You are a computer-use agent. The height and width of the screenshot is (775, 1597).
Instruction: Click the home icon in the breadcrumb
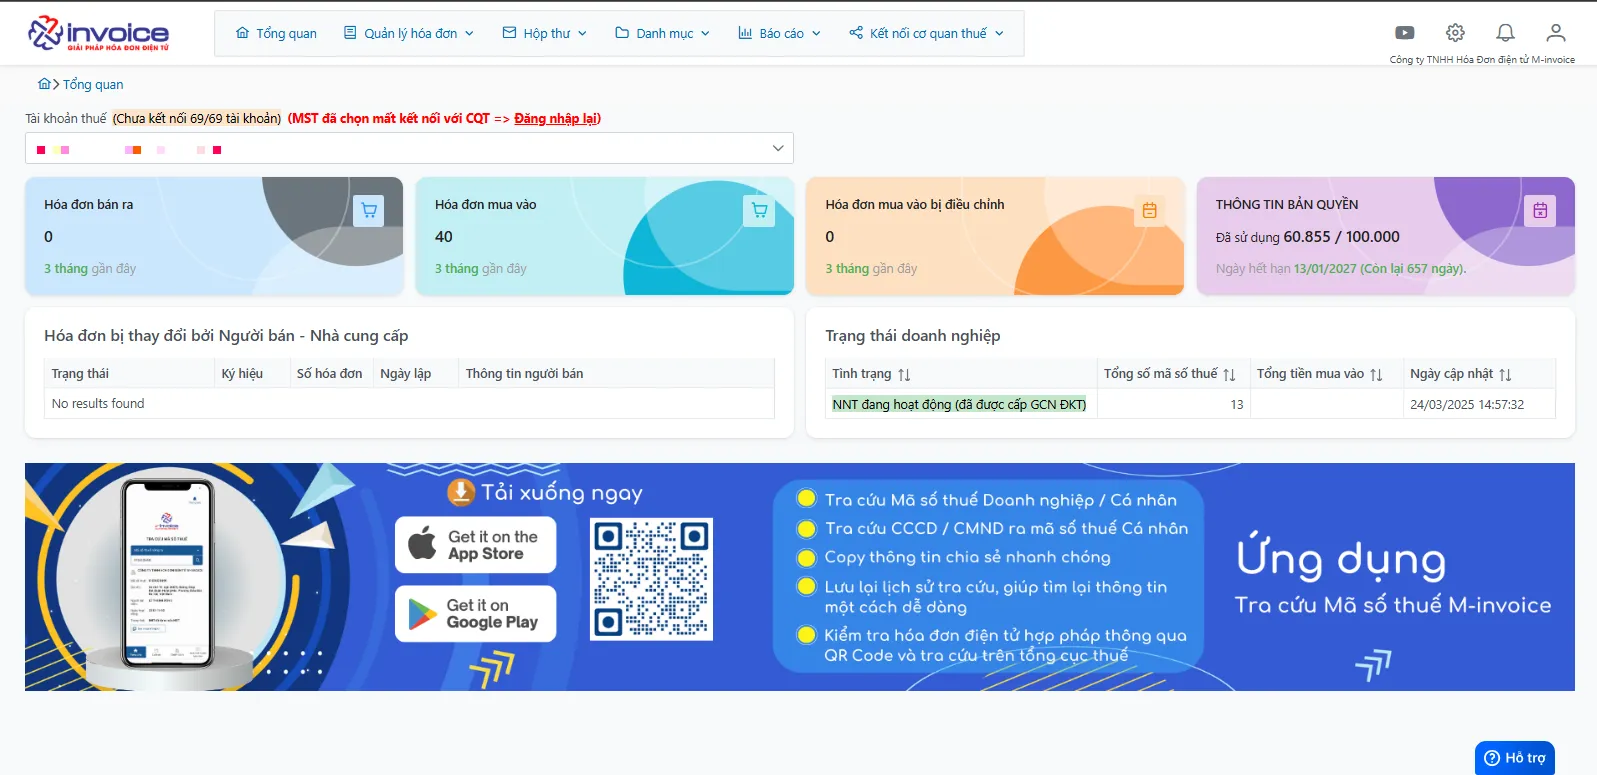(x=44, y=84)
